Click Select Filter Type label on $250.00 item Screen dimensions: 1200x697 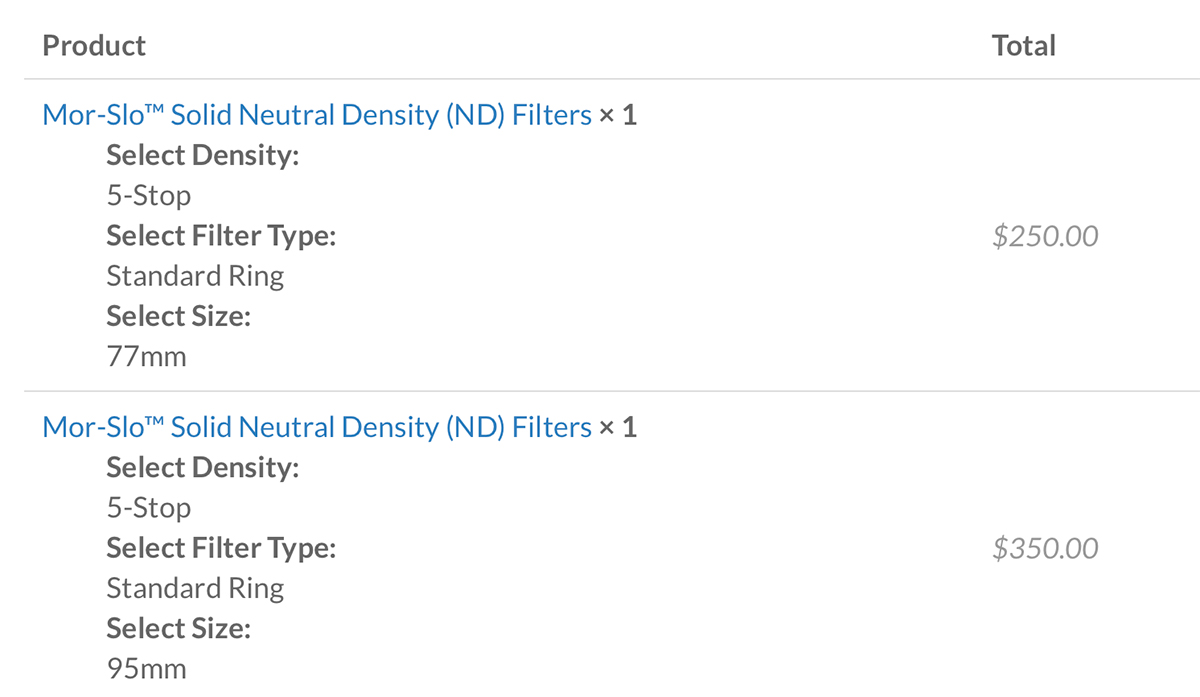tap(221, 237)
